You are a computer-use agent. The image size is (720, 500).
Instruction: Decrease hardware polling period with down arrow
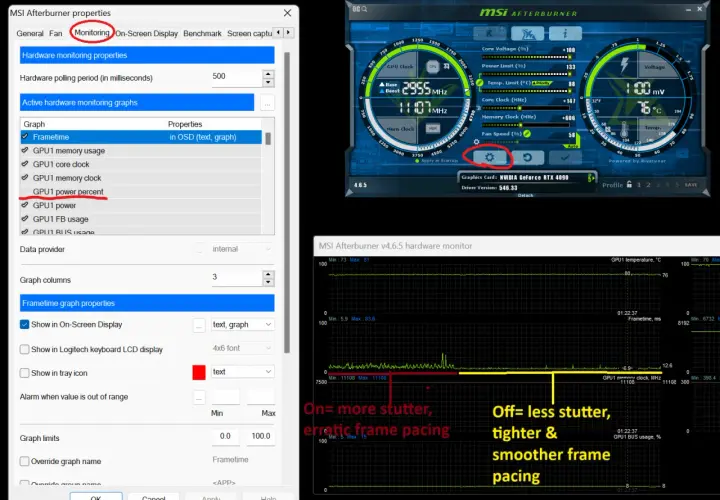point(268,83)
